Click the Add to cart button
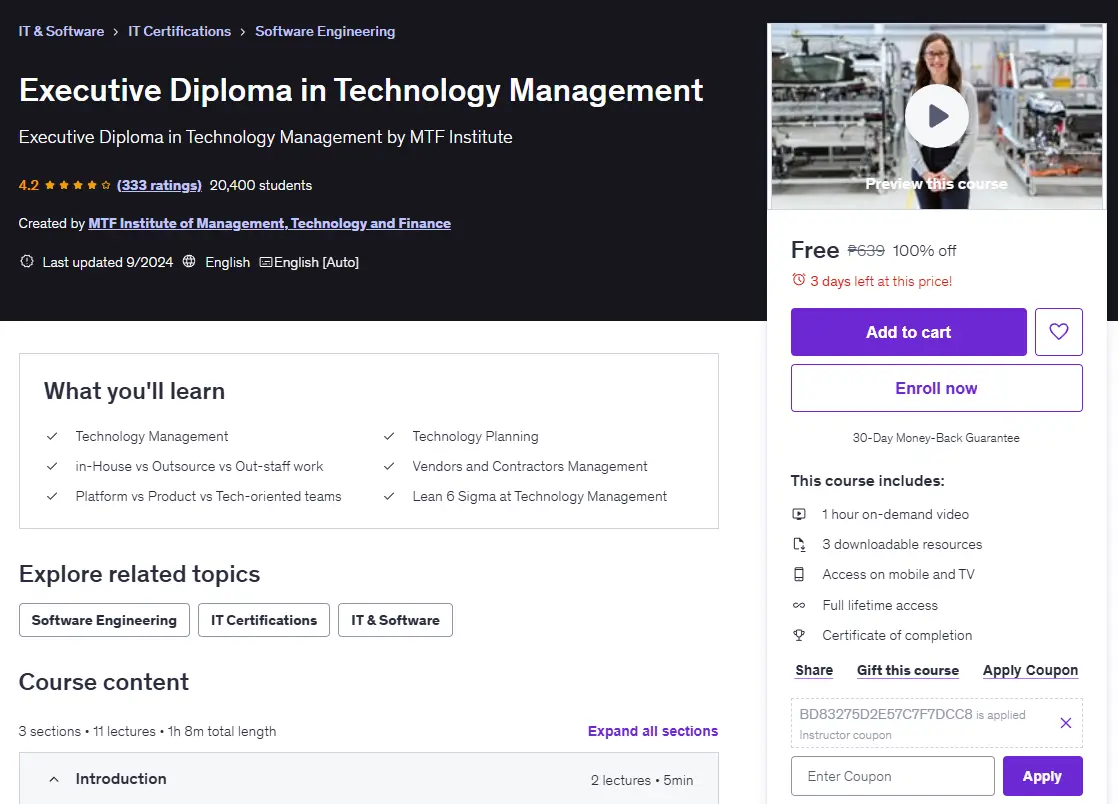Viewport: 1118px width, 804px height. pyautogui.click(x=908, y=331)
